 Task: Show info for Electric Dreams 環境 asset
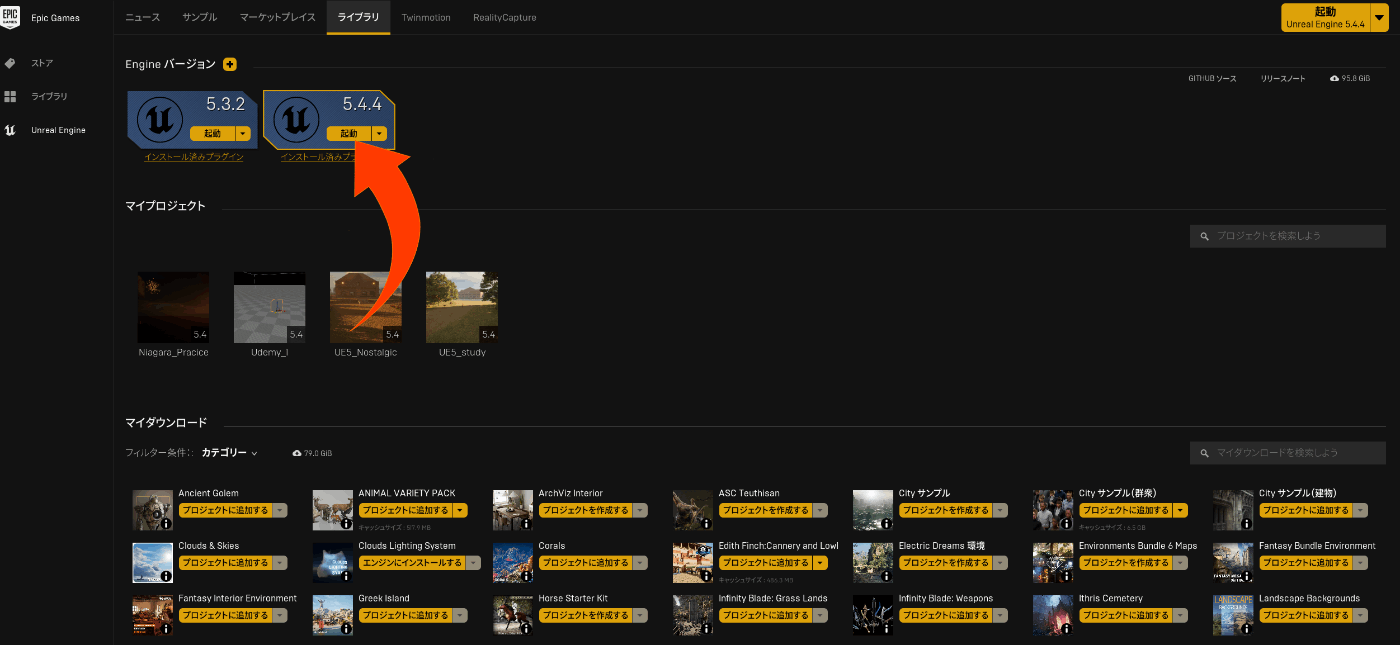pyautogui.click(x=886, y=576)
